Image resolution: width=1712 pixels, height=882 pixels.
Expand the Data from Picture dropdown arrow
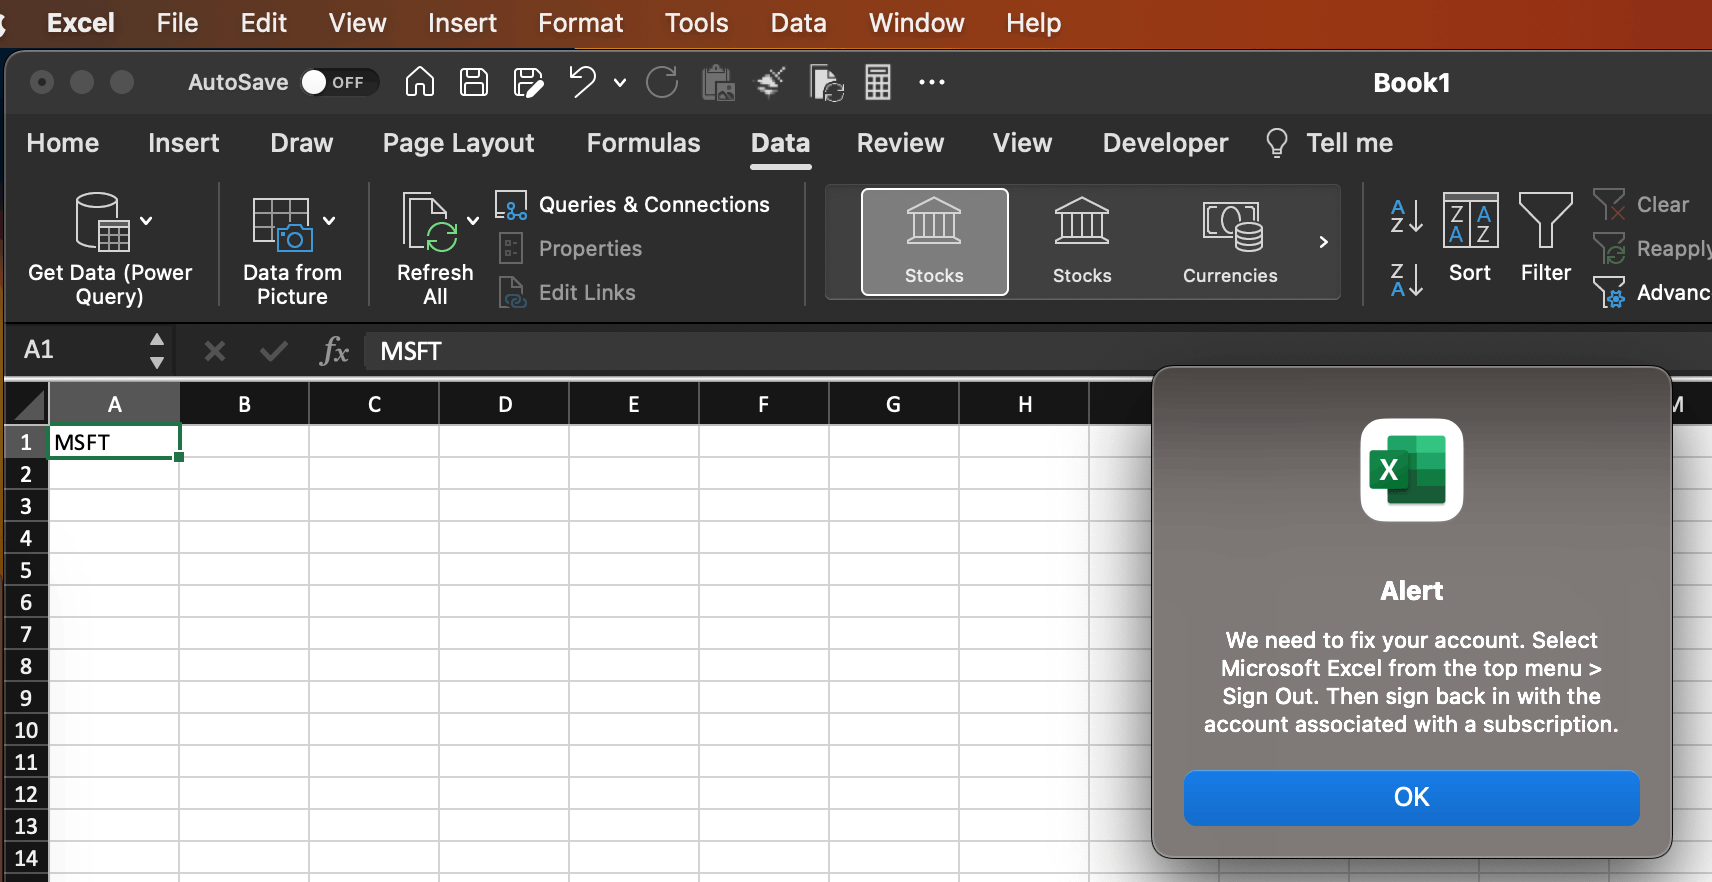[x=329, y=221]
